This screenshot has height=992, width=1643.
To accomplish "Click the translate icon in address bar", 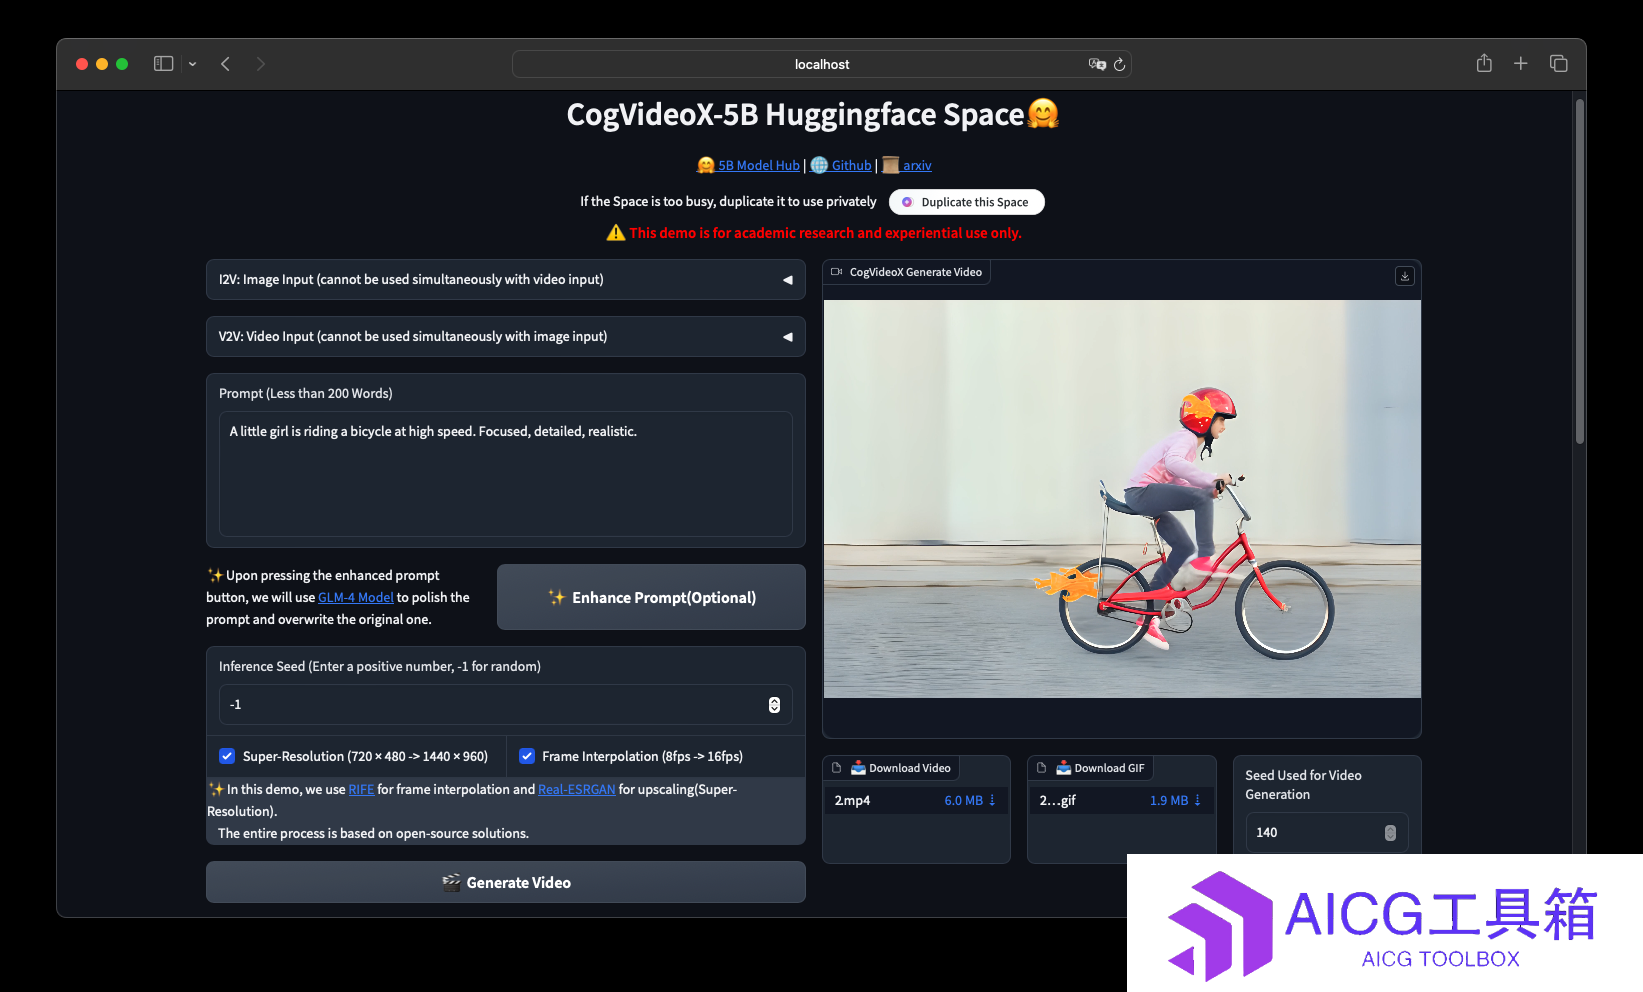I will [x=1097, y=64].
